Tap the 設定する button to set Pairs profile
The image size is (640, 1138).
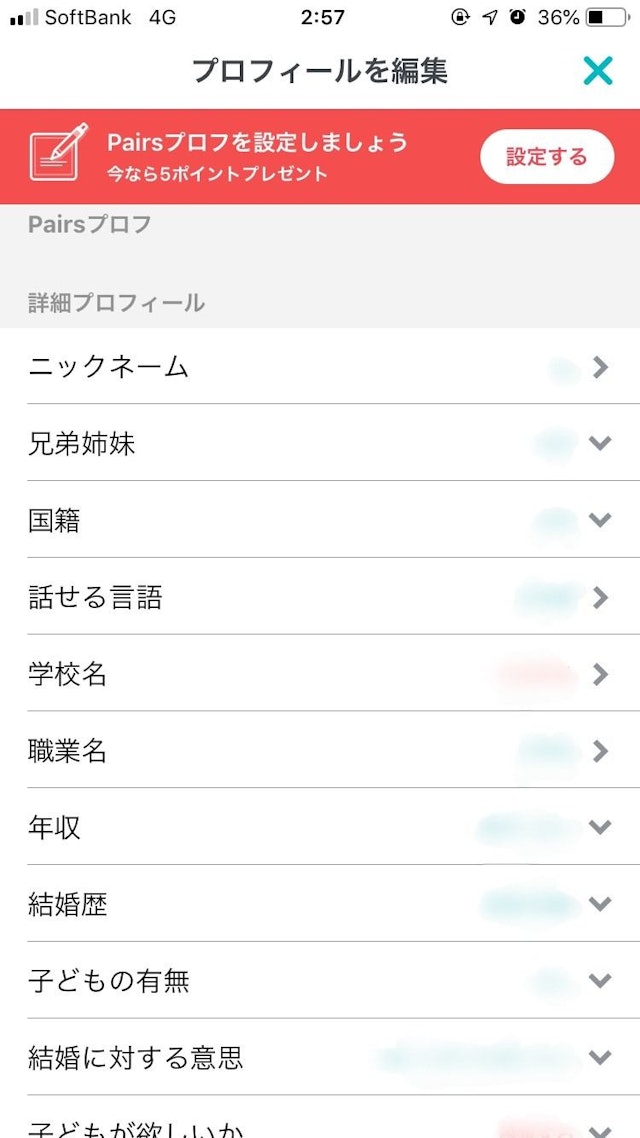(x=548, y=156)
